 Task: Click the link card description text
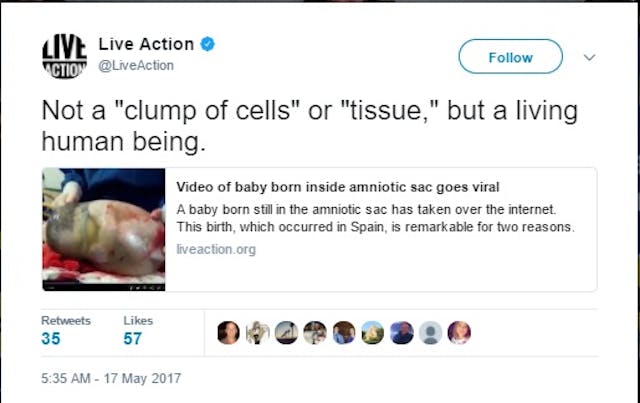(375, 217)
